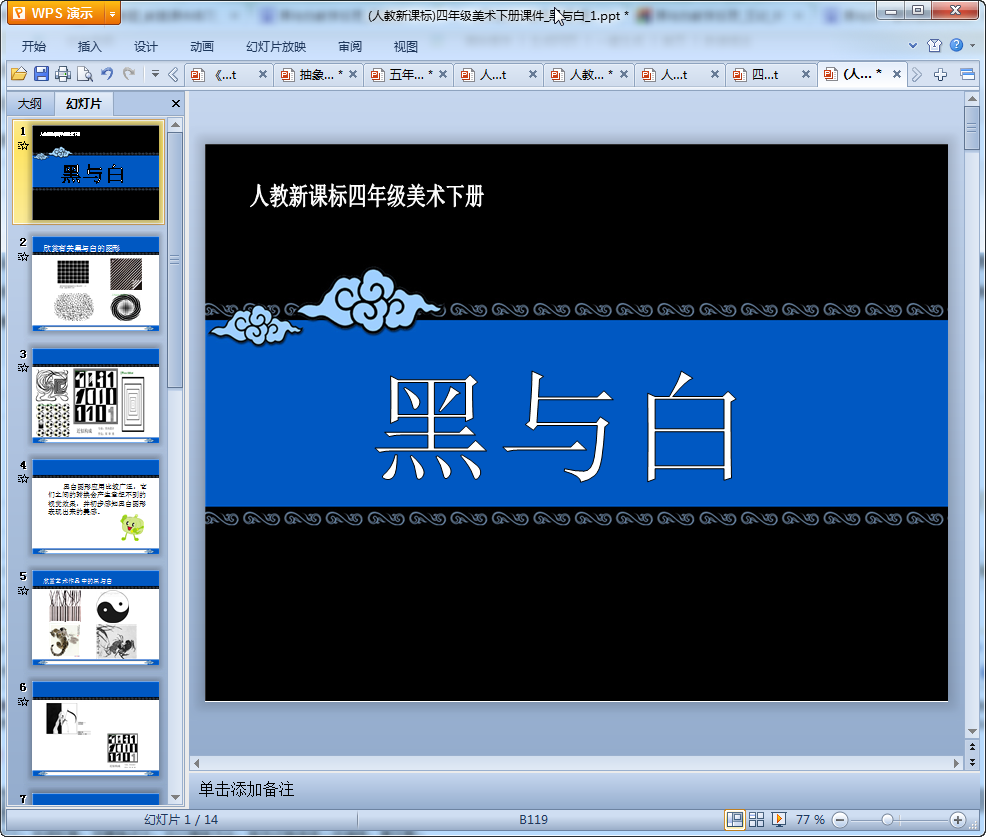Redo the last undone action

[x=129, y=74]
